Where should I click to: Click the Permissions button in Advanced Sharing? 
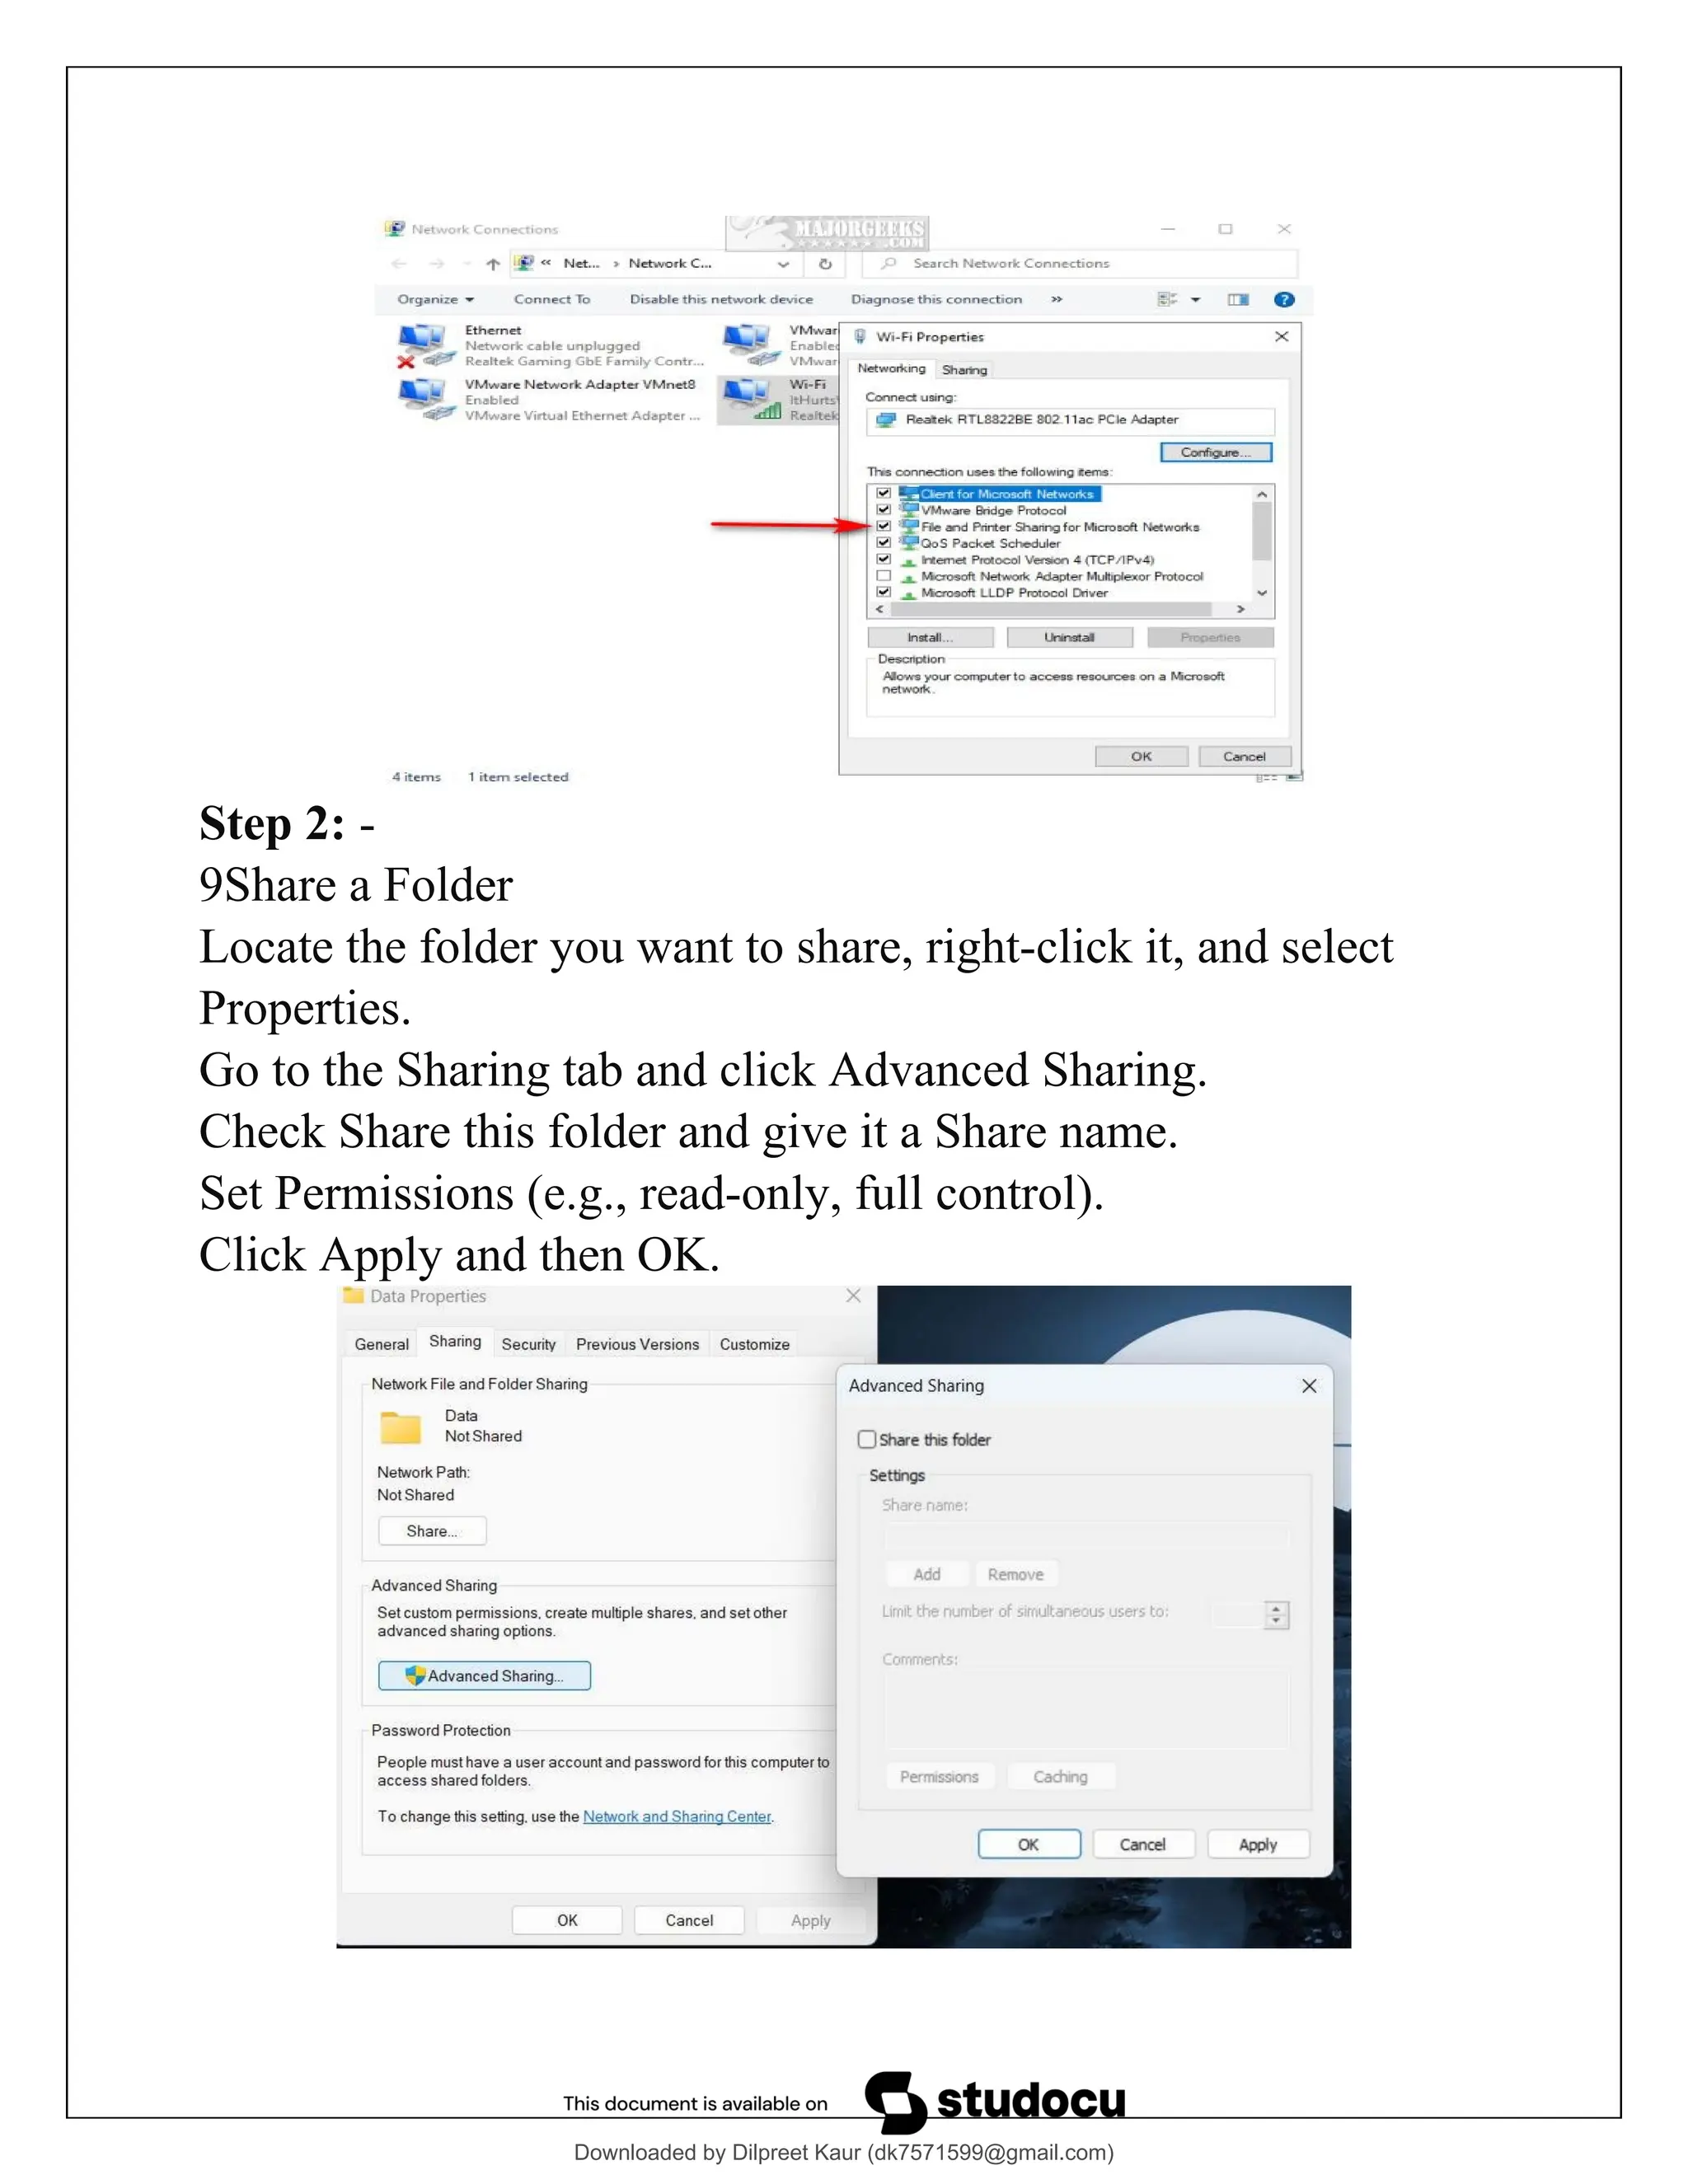point(939,1776)
